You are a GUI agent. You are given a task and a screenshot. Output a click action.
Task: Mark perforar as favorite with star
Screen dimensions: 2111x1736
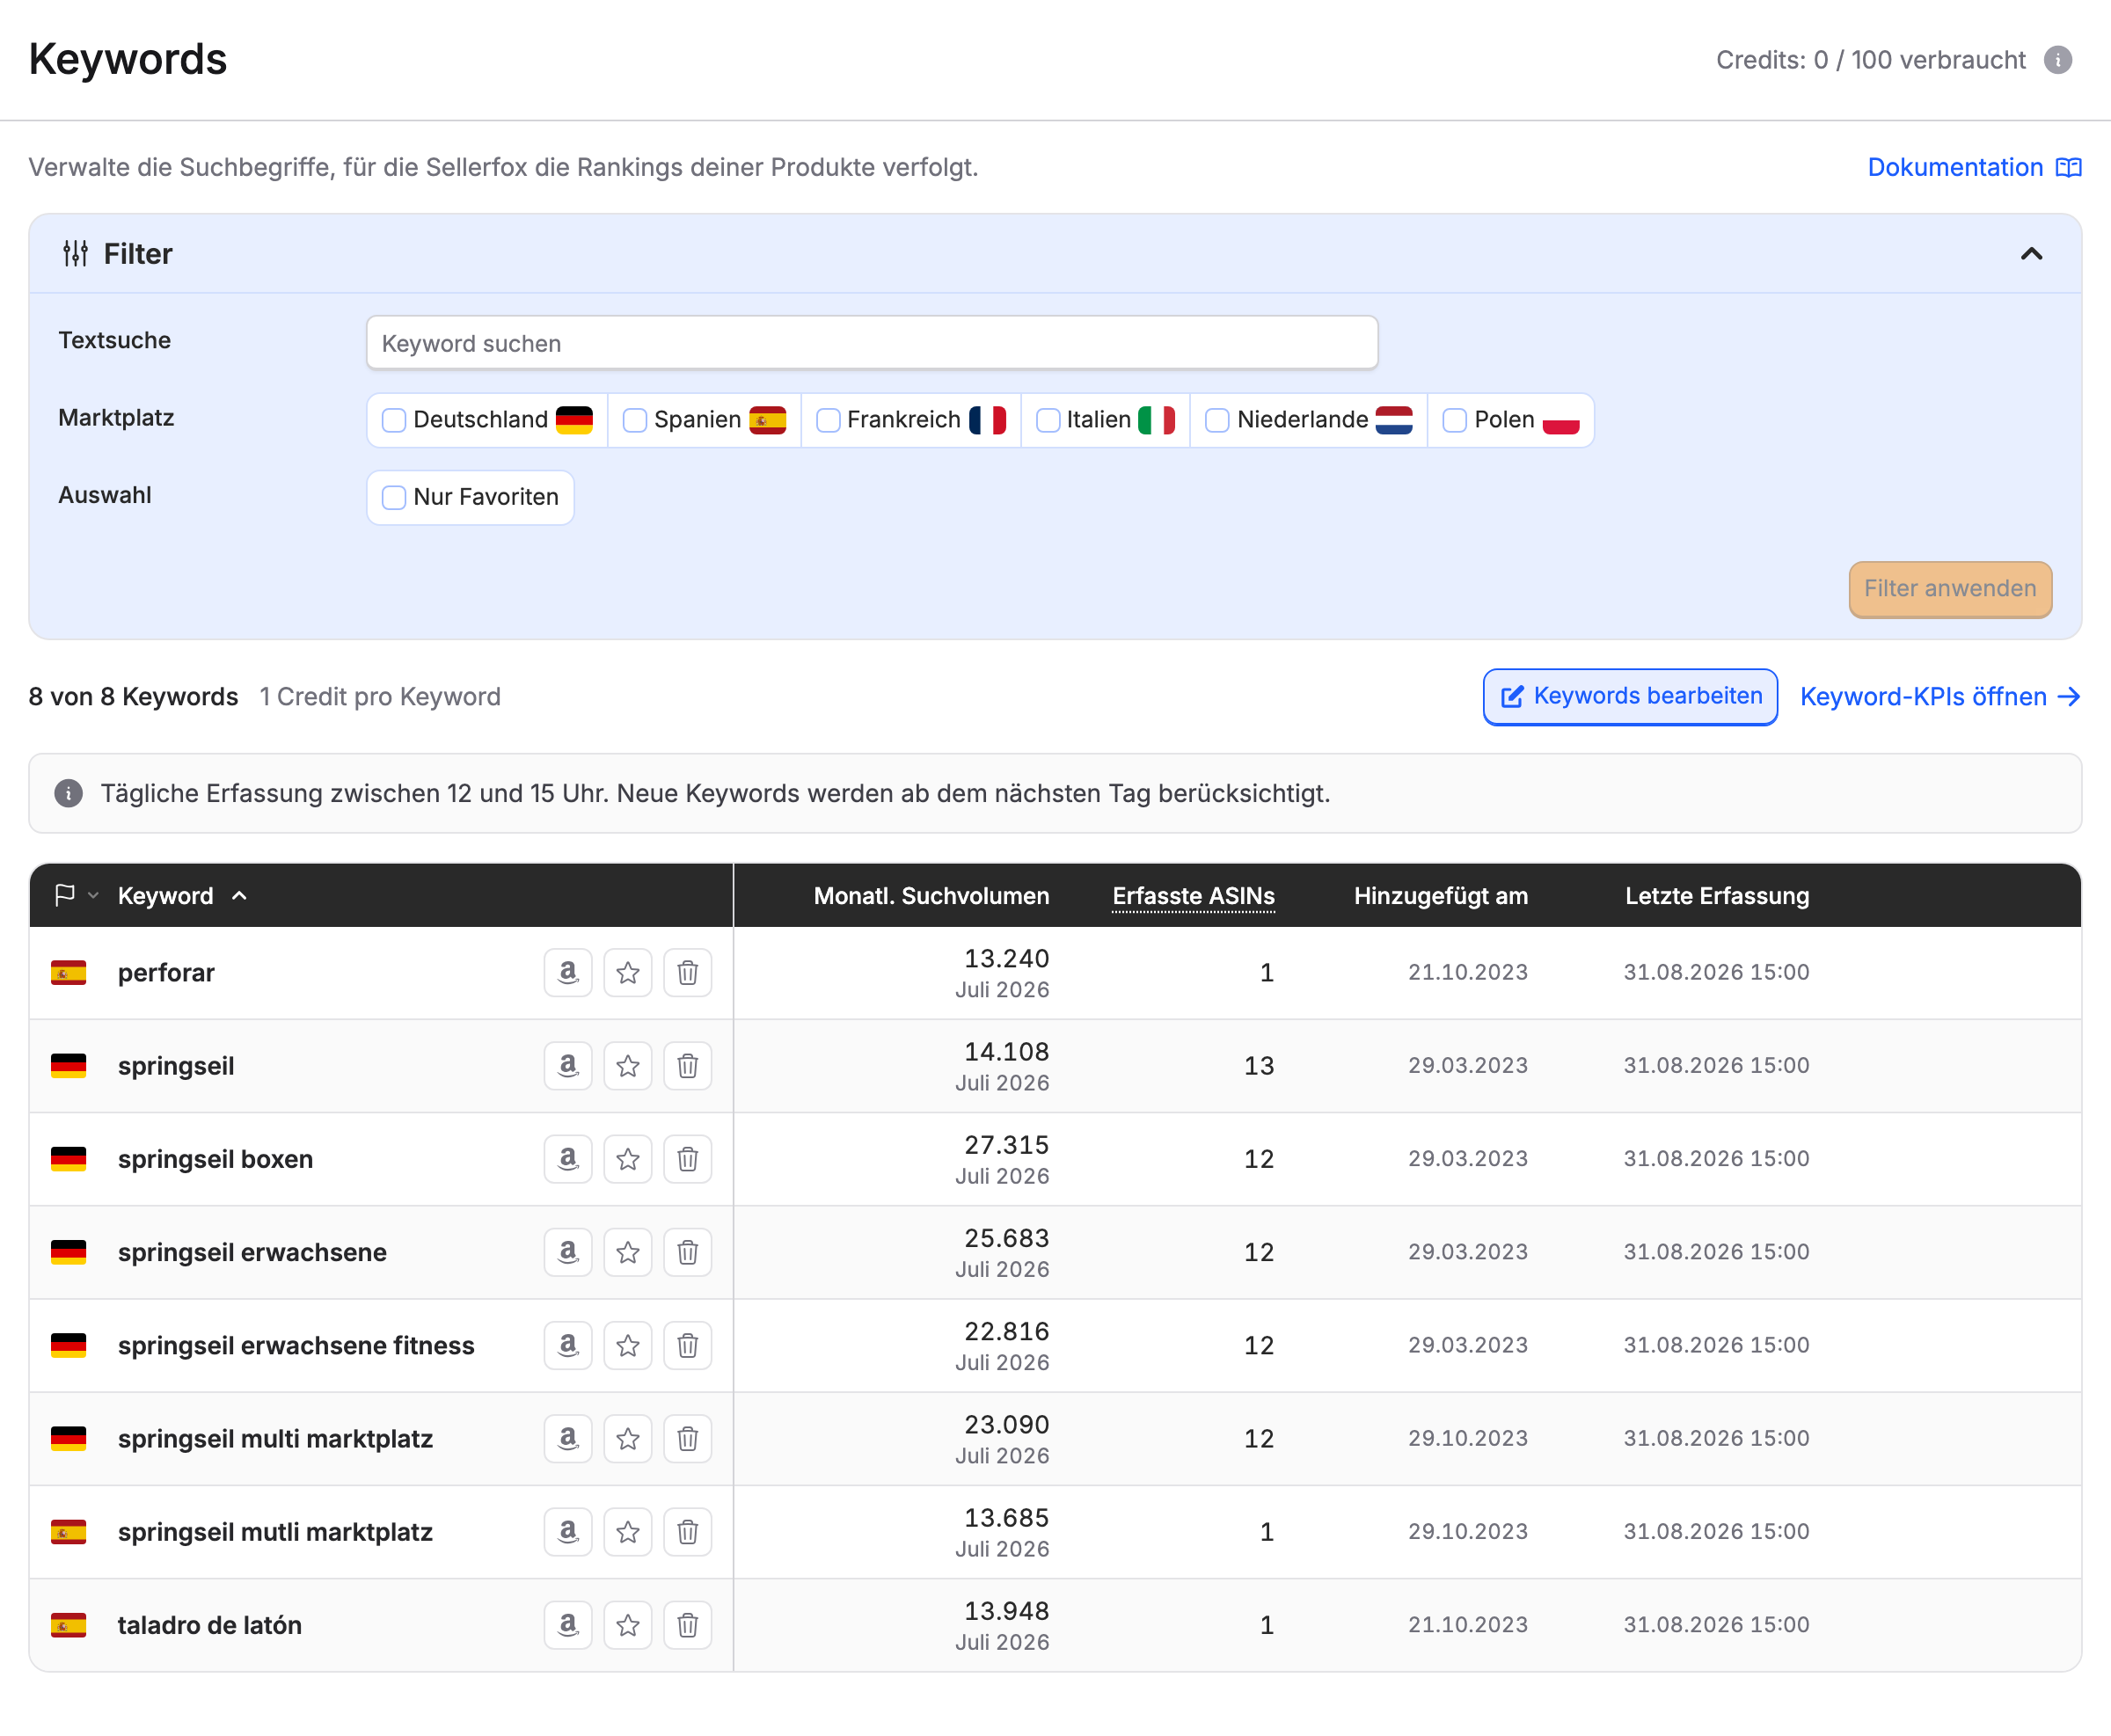(628, 972)
